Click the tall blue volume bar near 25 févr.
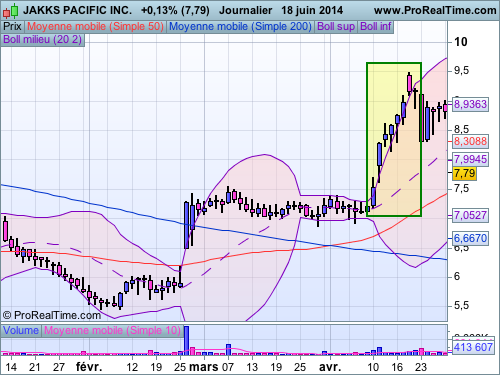The width and height of the screenshot is (500, 375). [x=186, y=340]
